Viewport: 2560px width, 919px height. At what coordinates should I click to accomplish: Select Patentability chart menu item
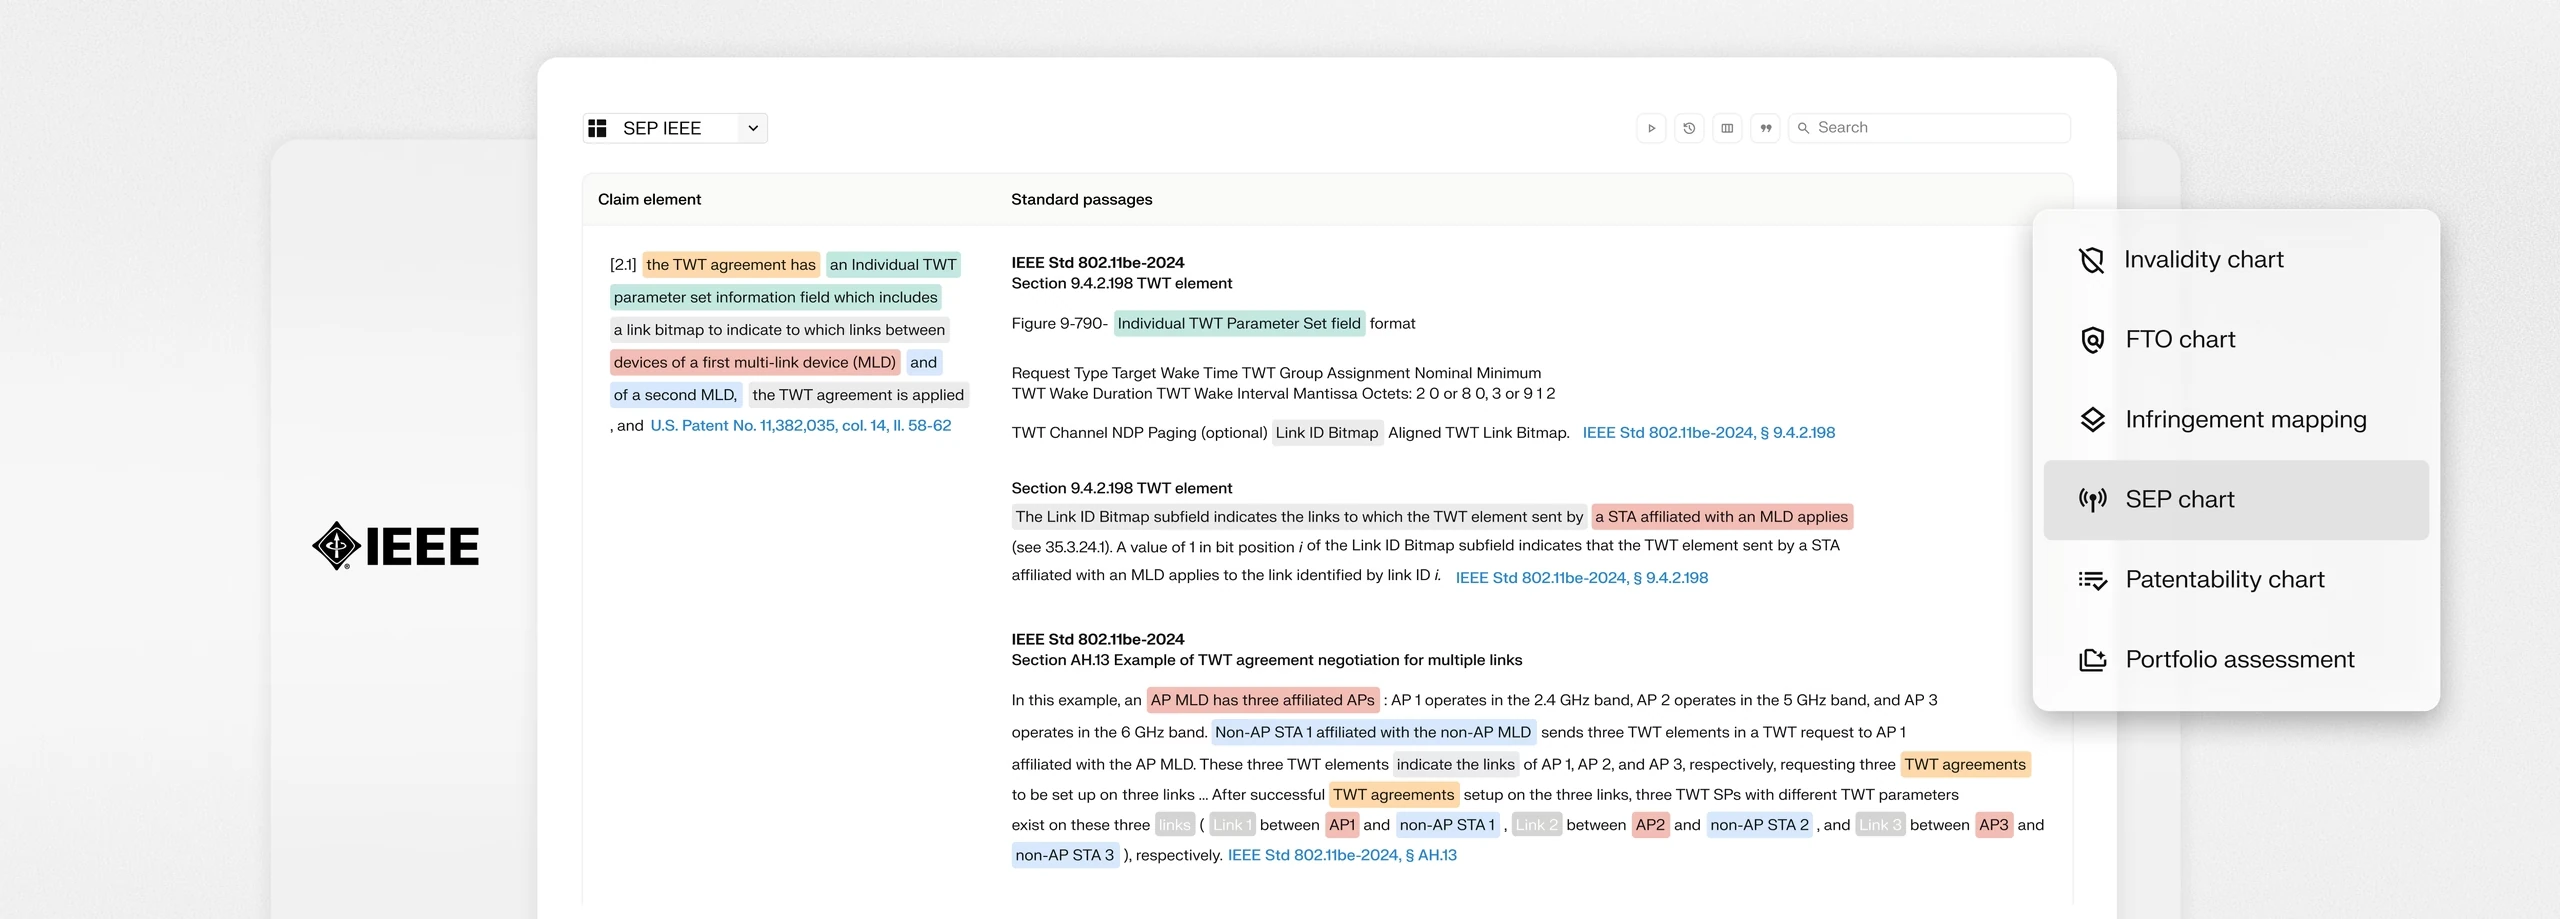[x=2236, y=580]
